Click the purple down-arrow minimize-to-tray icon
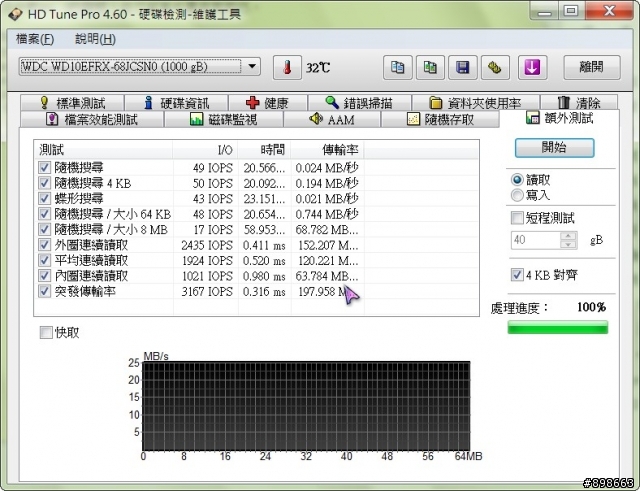Viewport: 640px width, 491px height. tap(532, 67)
